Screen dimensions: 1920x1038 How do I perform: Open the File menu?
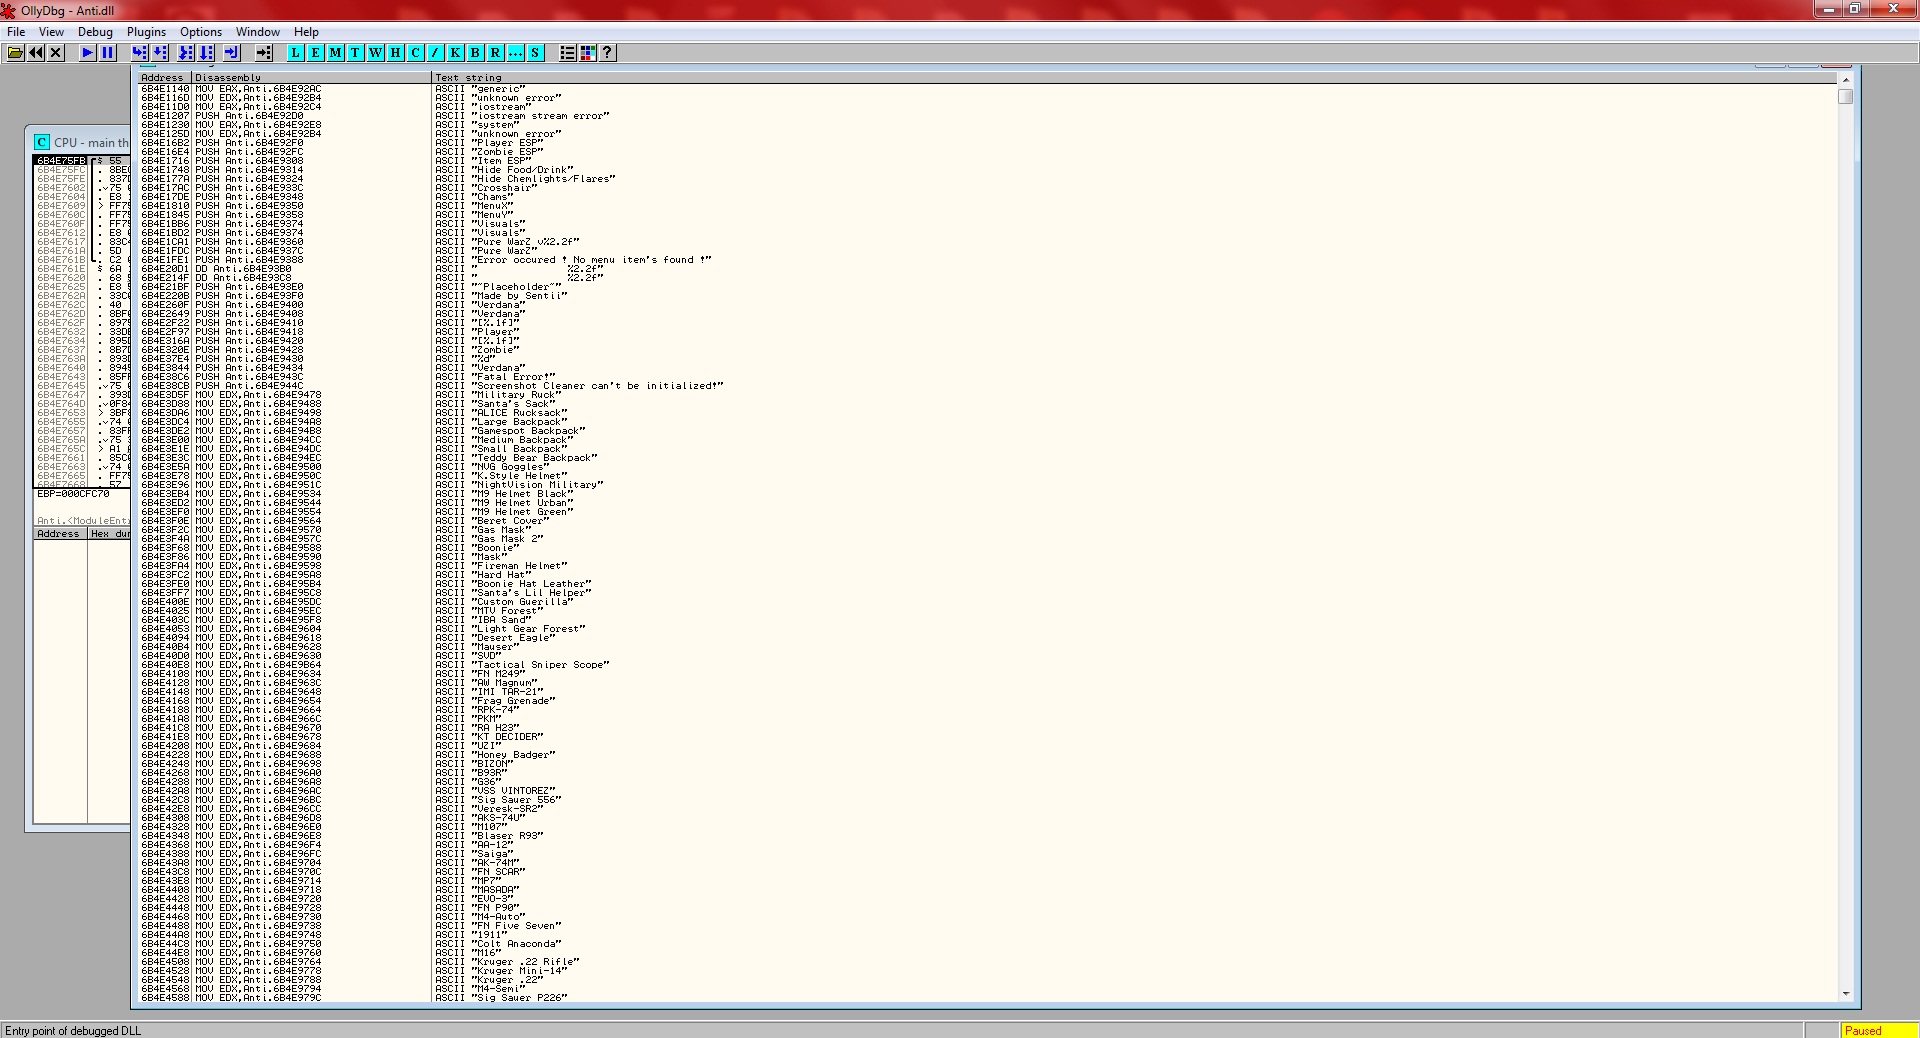click(x=16, y=32)
